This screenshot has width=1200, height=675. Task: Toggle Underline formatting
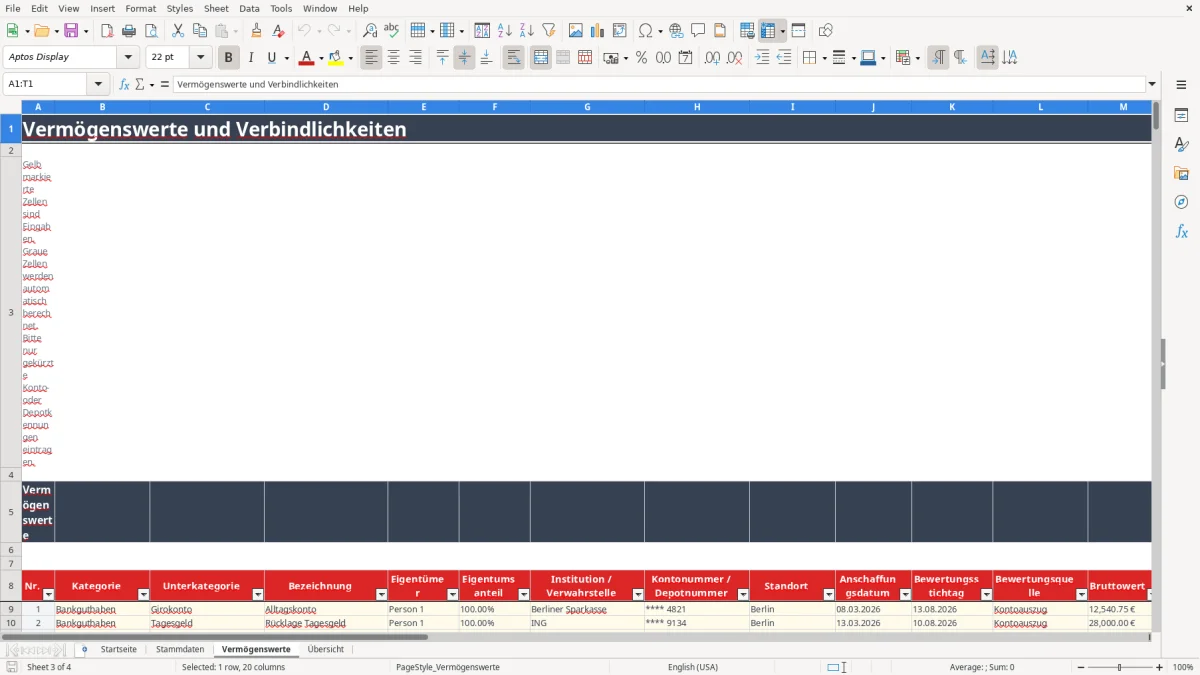coord(271,58)
